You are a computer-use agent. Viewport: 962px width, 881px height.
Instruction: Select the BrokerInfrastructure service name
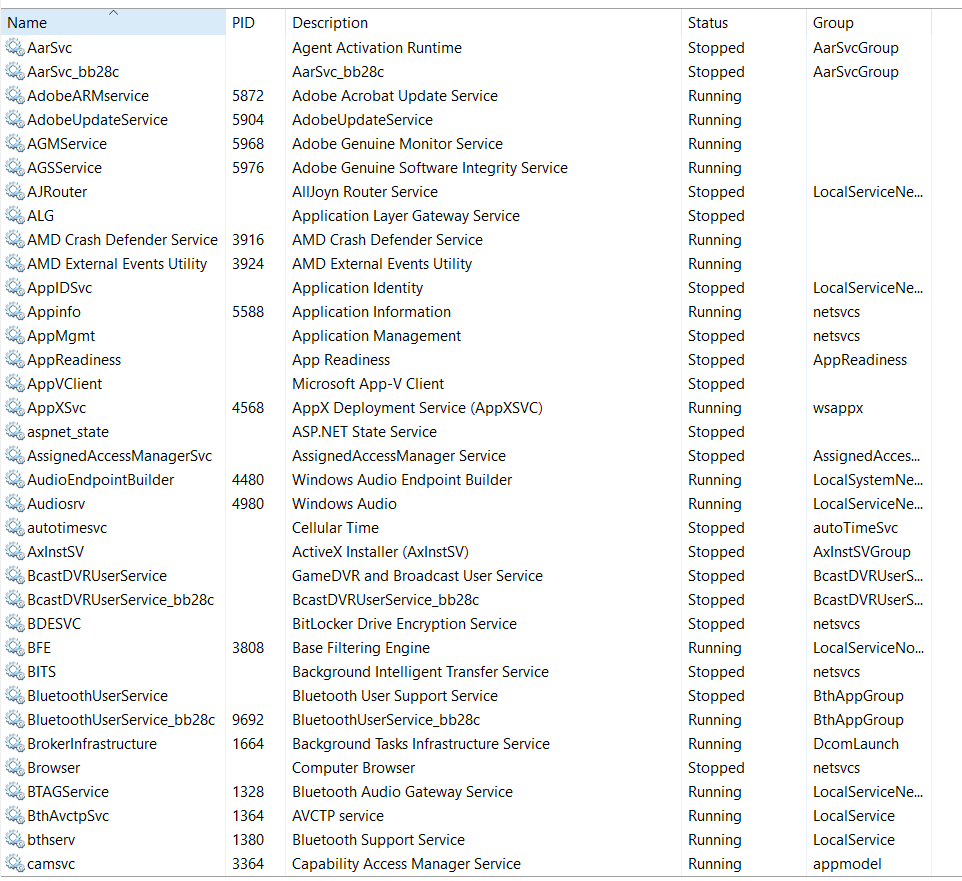pos(92,744)
